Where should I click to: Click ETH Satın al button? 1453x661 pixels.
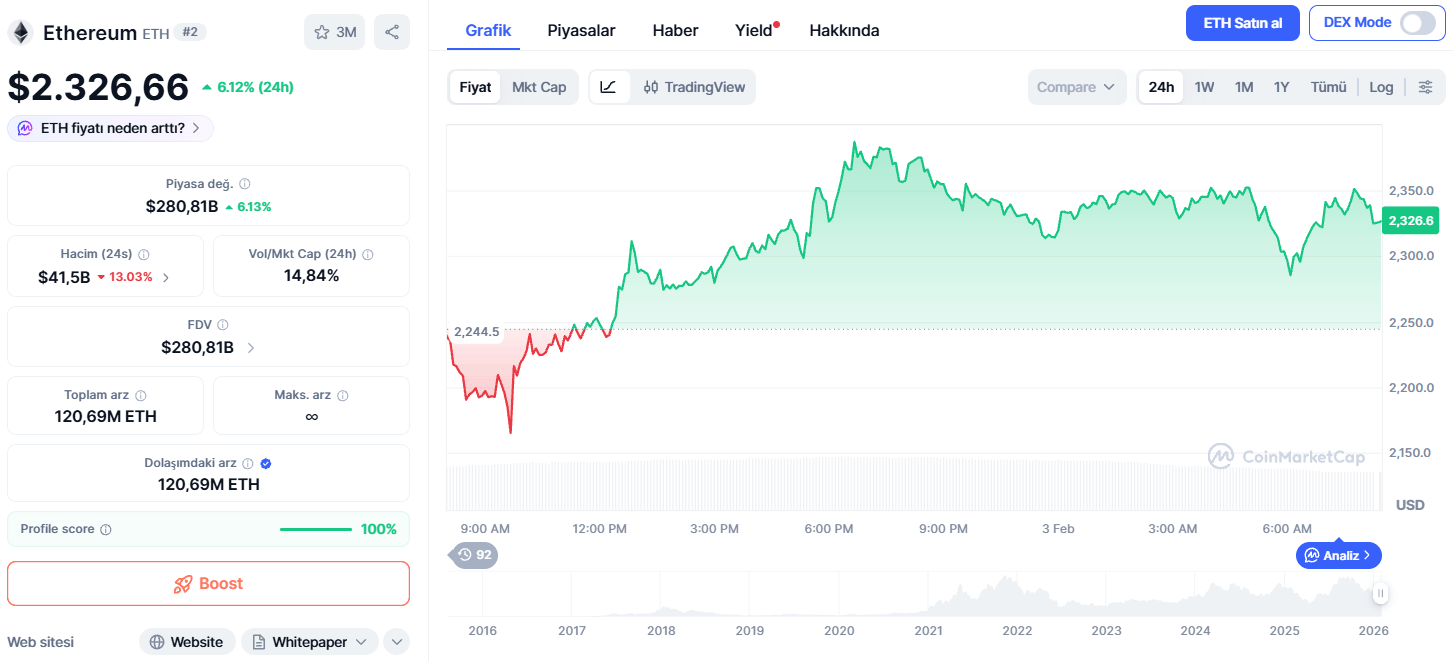point(1242,23)
